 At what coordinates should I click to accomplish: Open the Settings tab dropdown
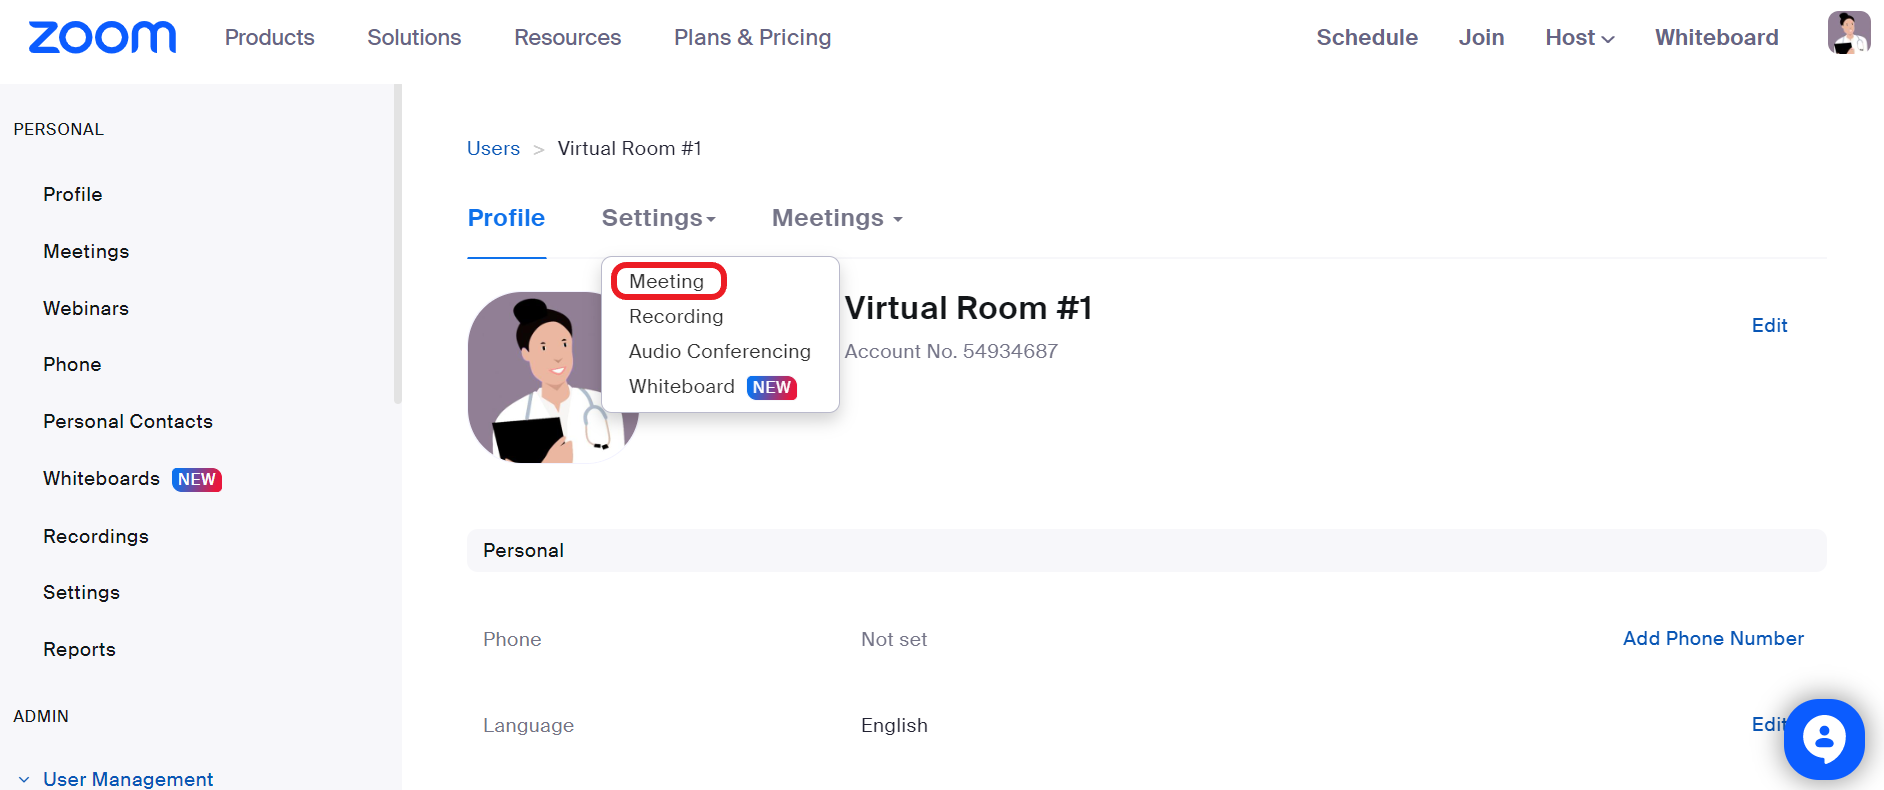[658, 218]
